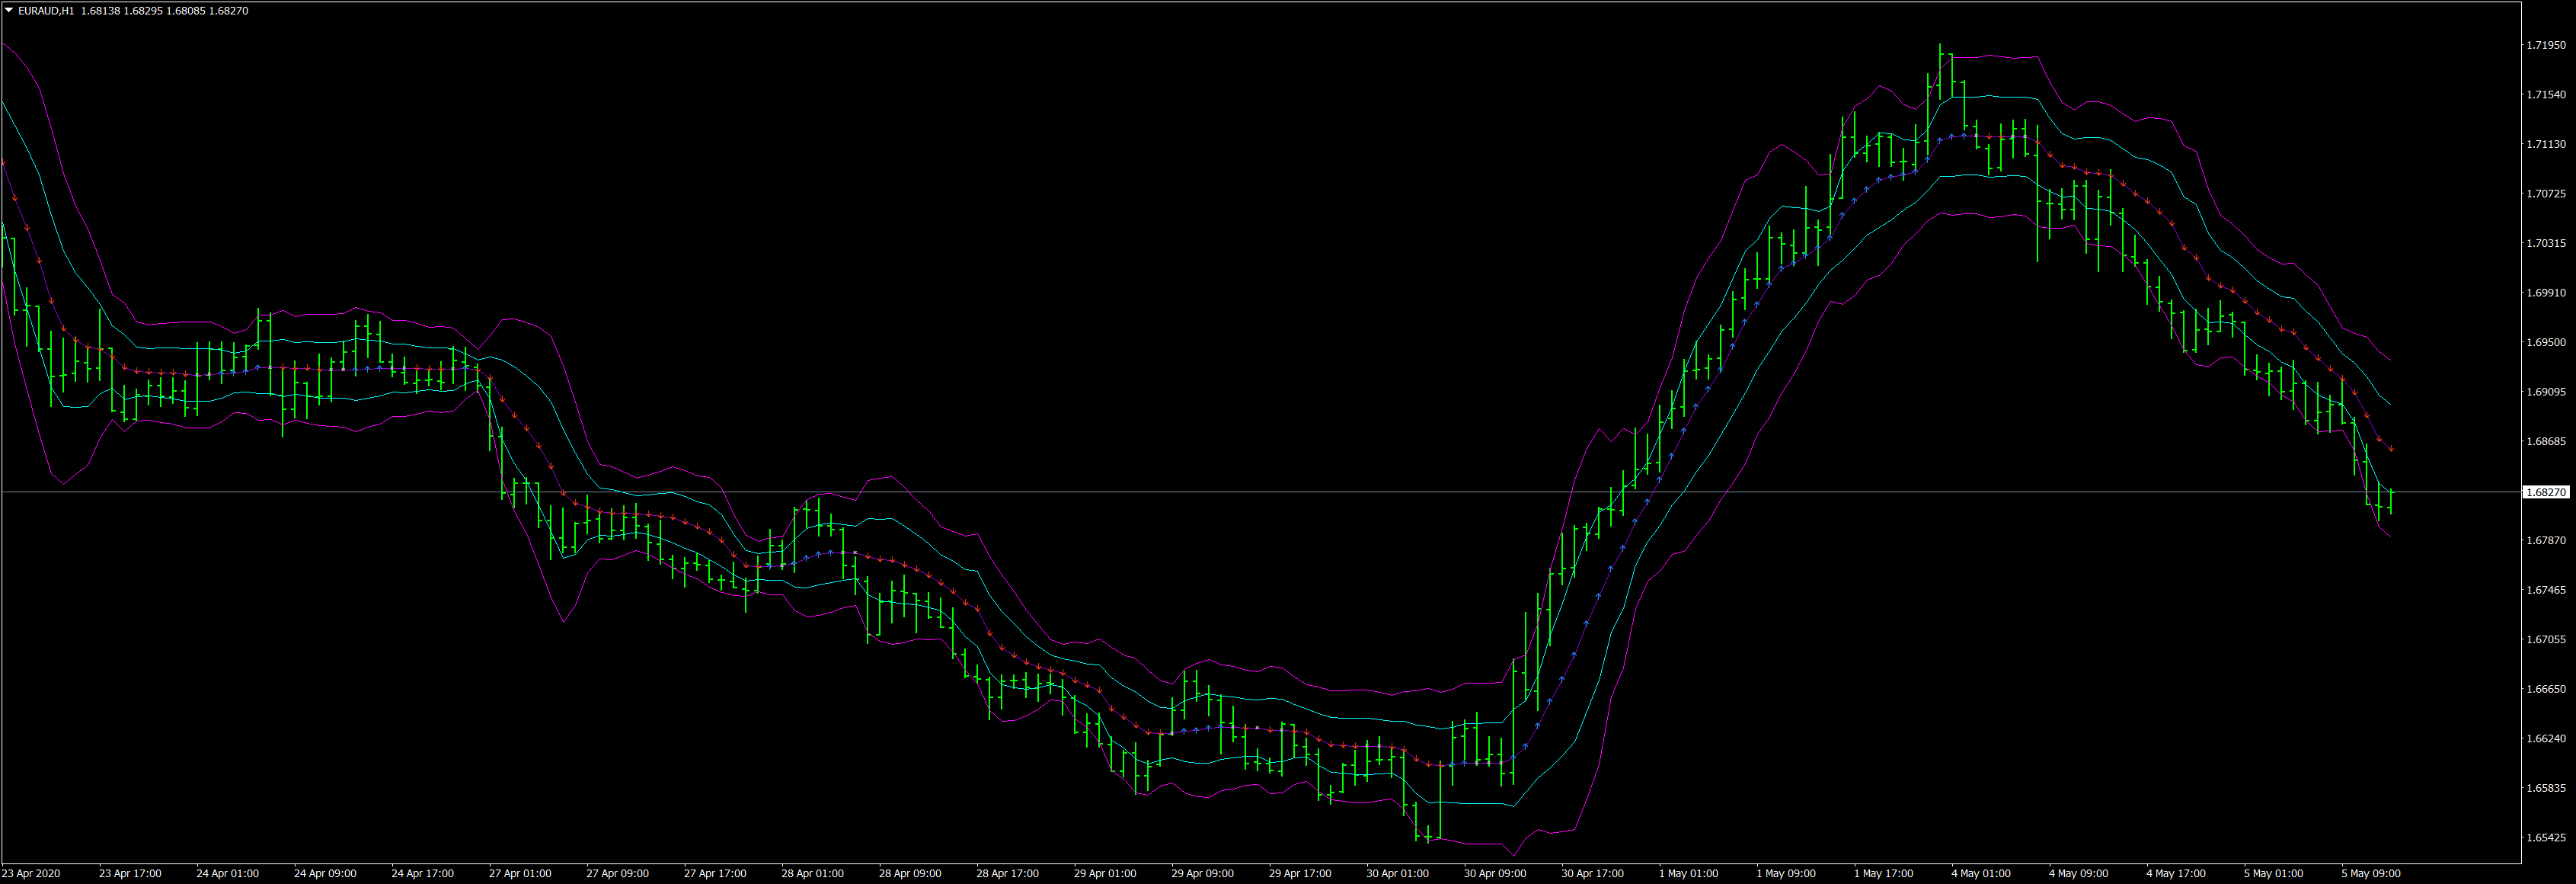Click the 1.71950 price scale label

point(2546,45)
